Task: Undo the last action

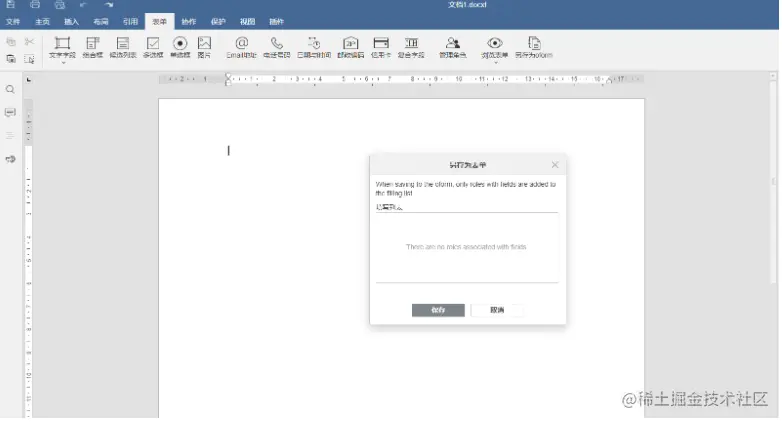Action: 83,4
